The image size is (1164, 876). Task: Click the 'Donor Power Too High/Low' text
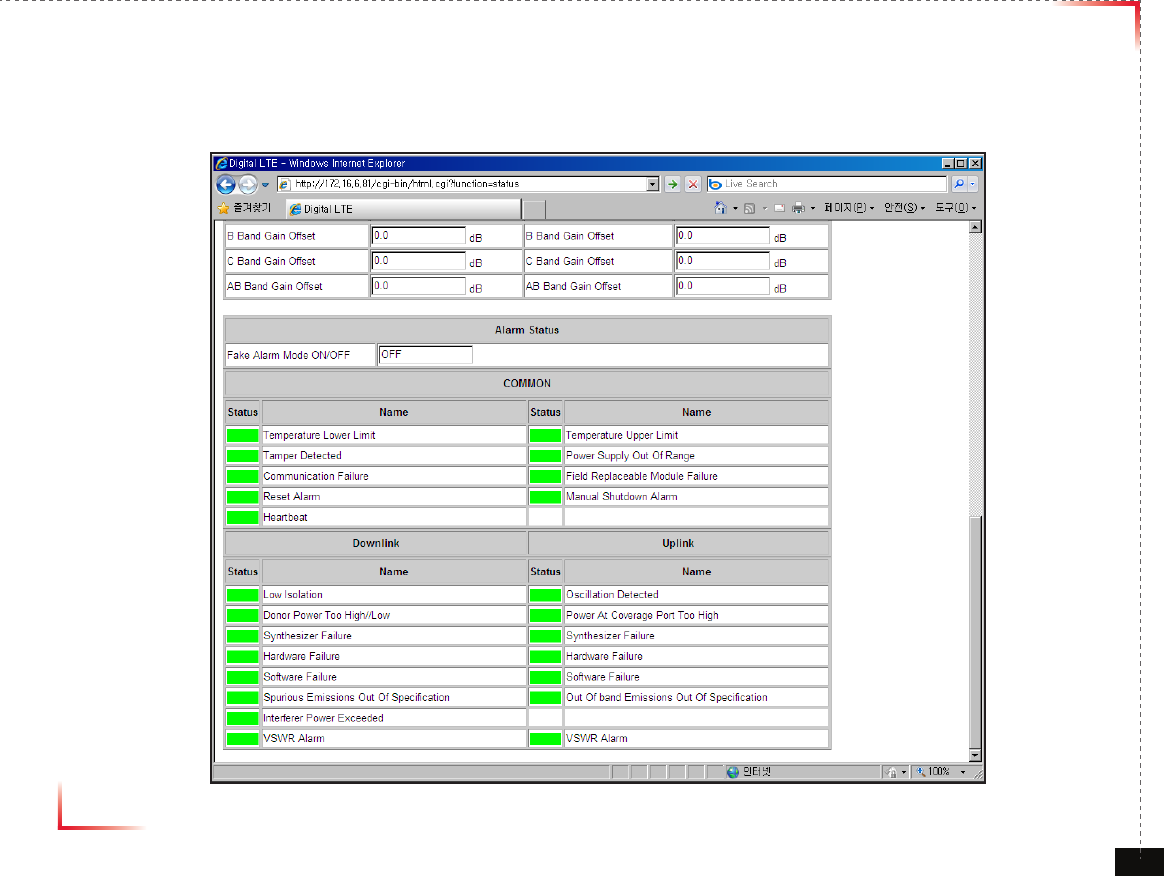click(x=326, y=615)
